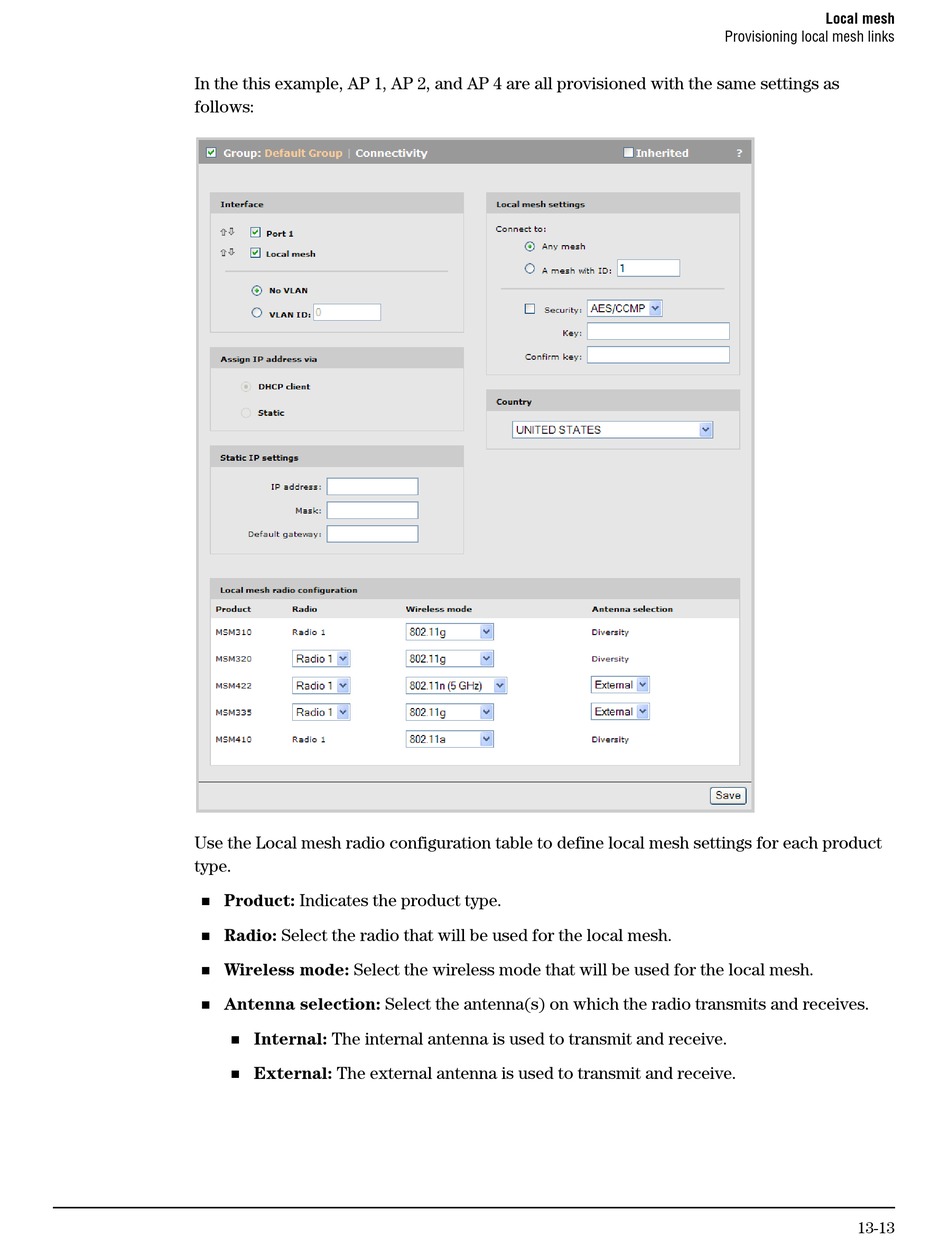Enable the Security checkbox

point(530,309)
